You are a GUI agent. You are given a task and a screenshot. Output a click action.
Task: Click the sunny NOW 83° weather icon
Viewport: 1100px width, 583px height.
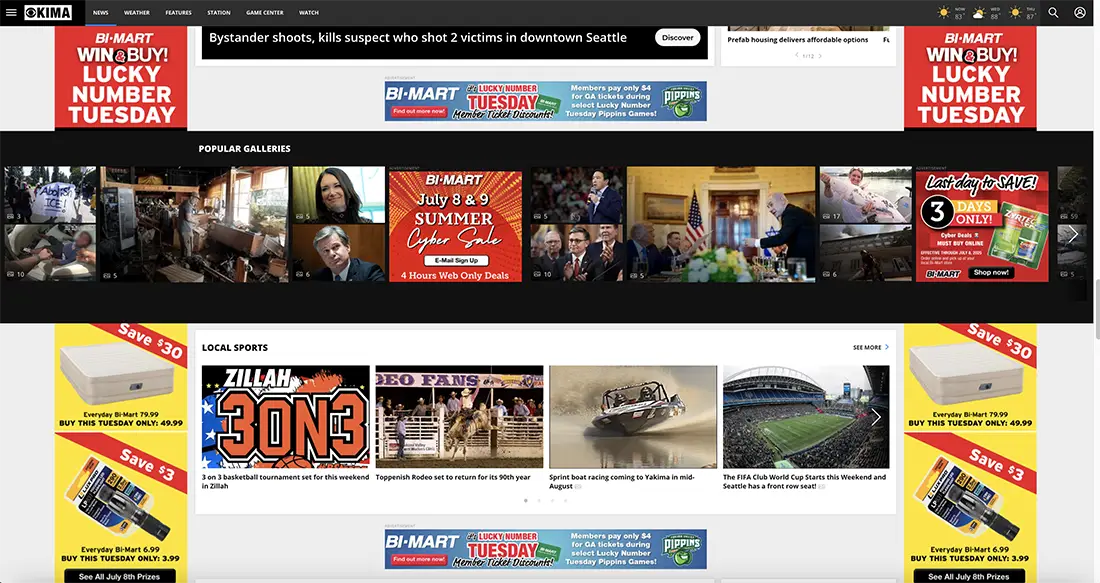click(944, 13)
